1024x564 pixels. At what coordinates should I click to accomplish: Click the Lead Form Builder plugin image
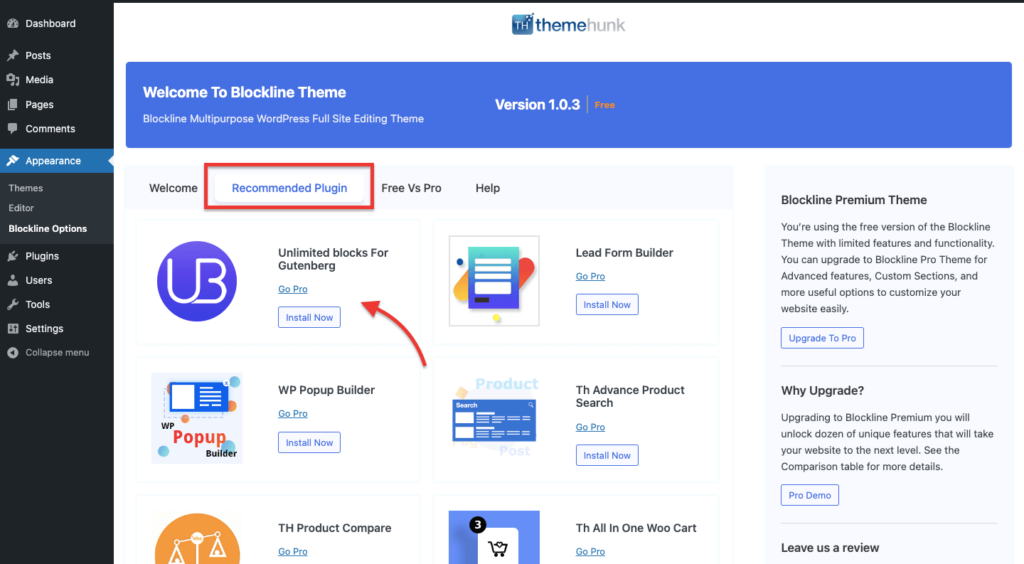494,281
